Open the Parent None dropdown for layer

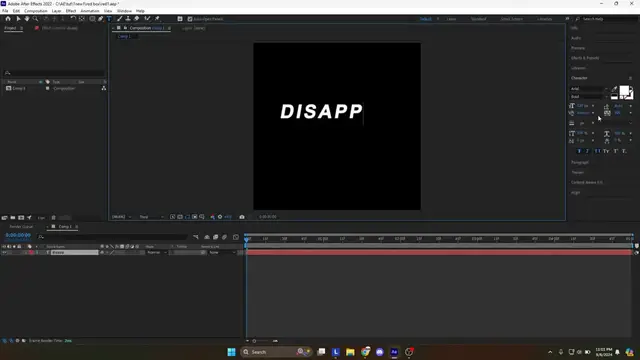222,253
